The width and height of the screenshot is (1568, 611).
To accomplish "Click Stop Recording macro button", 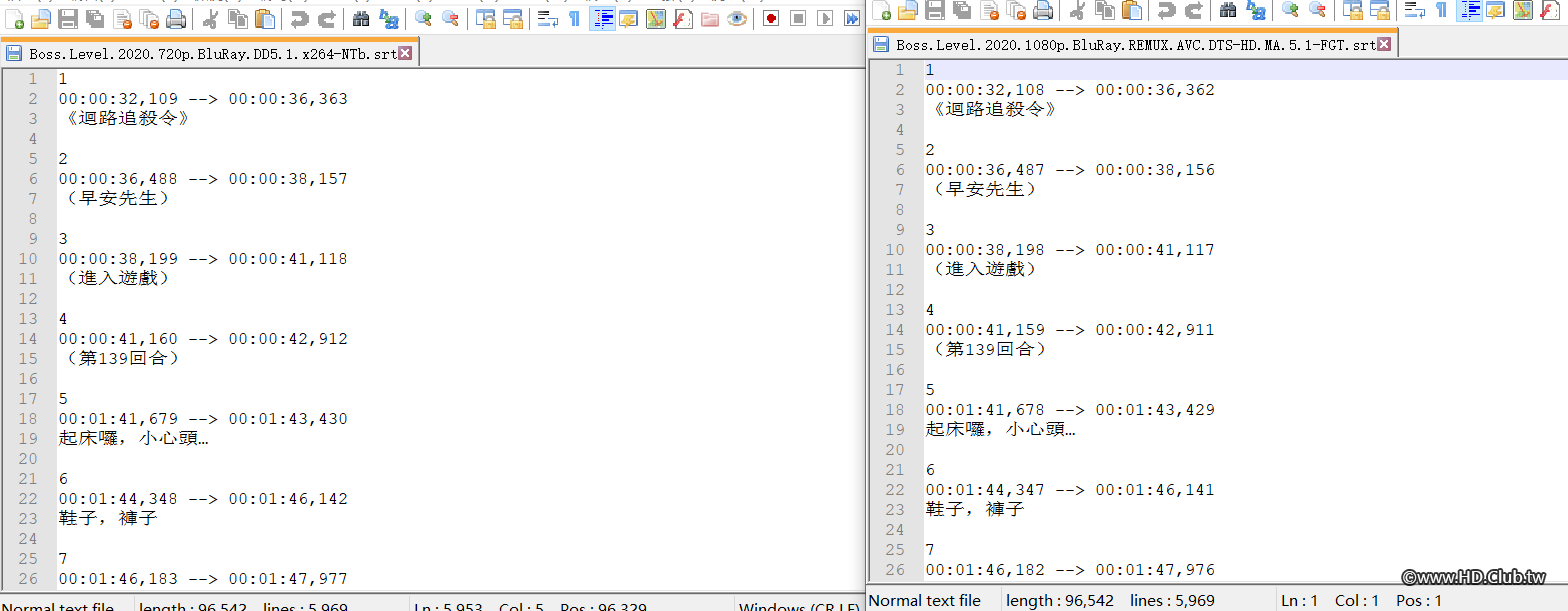I will [x=798, y=19].
